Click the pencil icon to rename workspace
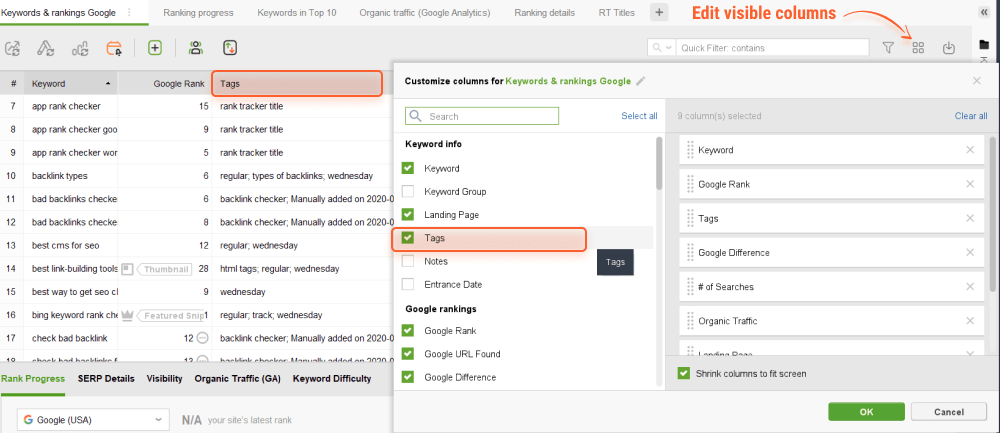The height and width of the screenshot is (433, 1000). click(x=641, y=81)
